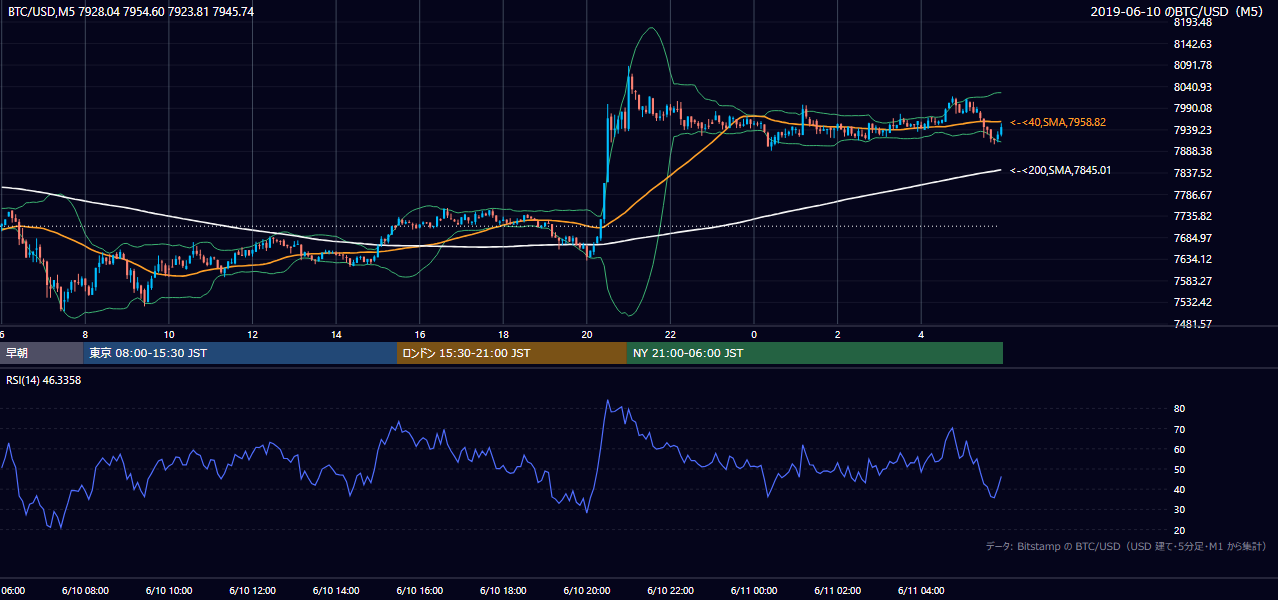Click price axis value 7532.42
The height and width of the screenshot is (600, 1278).
tap(1193, 302)
